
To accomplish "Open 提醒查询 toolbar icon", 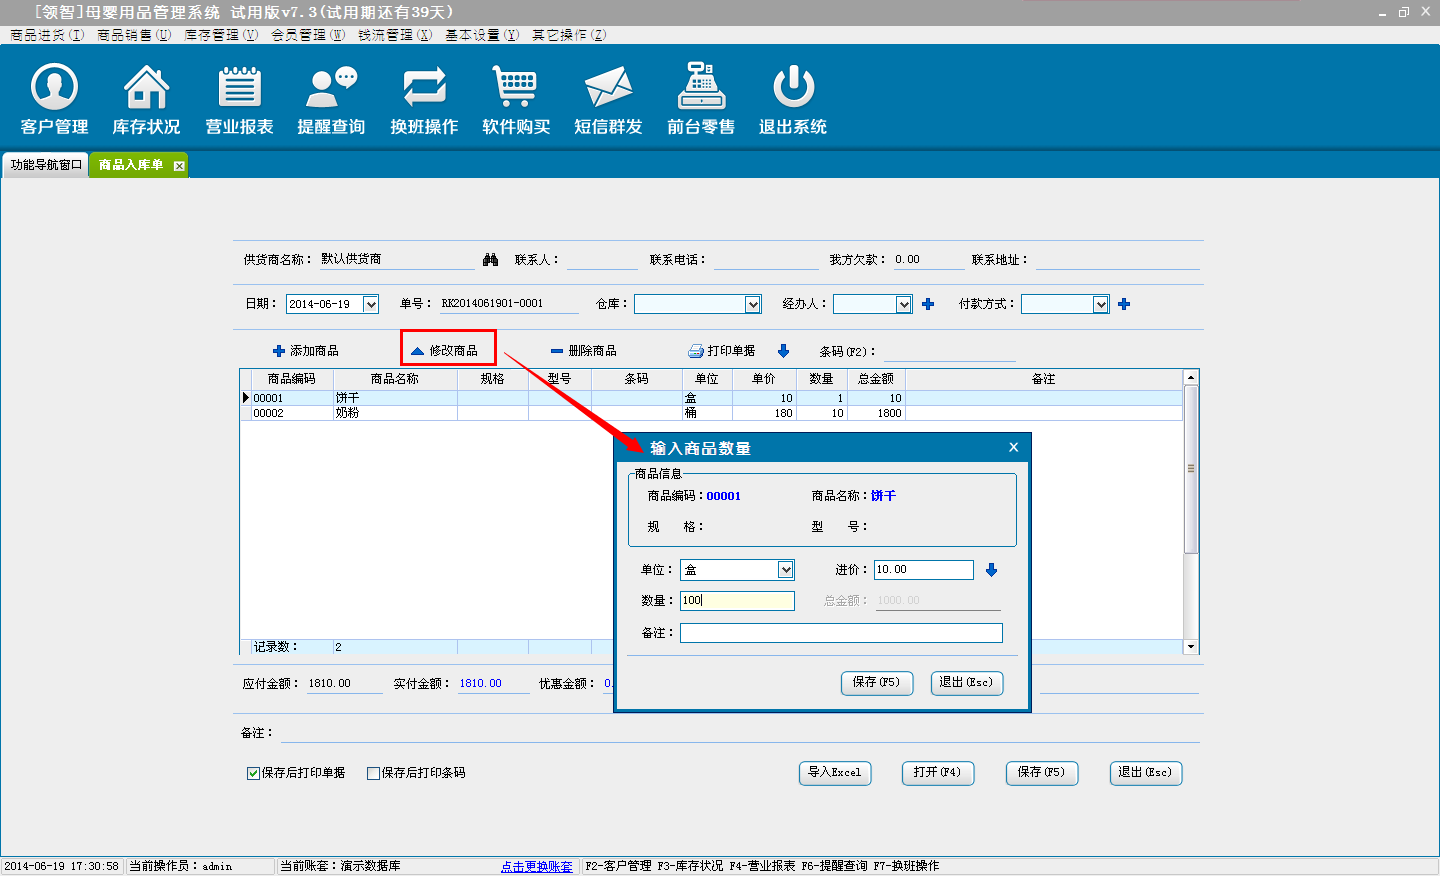I will tap(331, 88).
